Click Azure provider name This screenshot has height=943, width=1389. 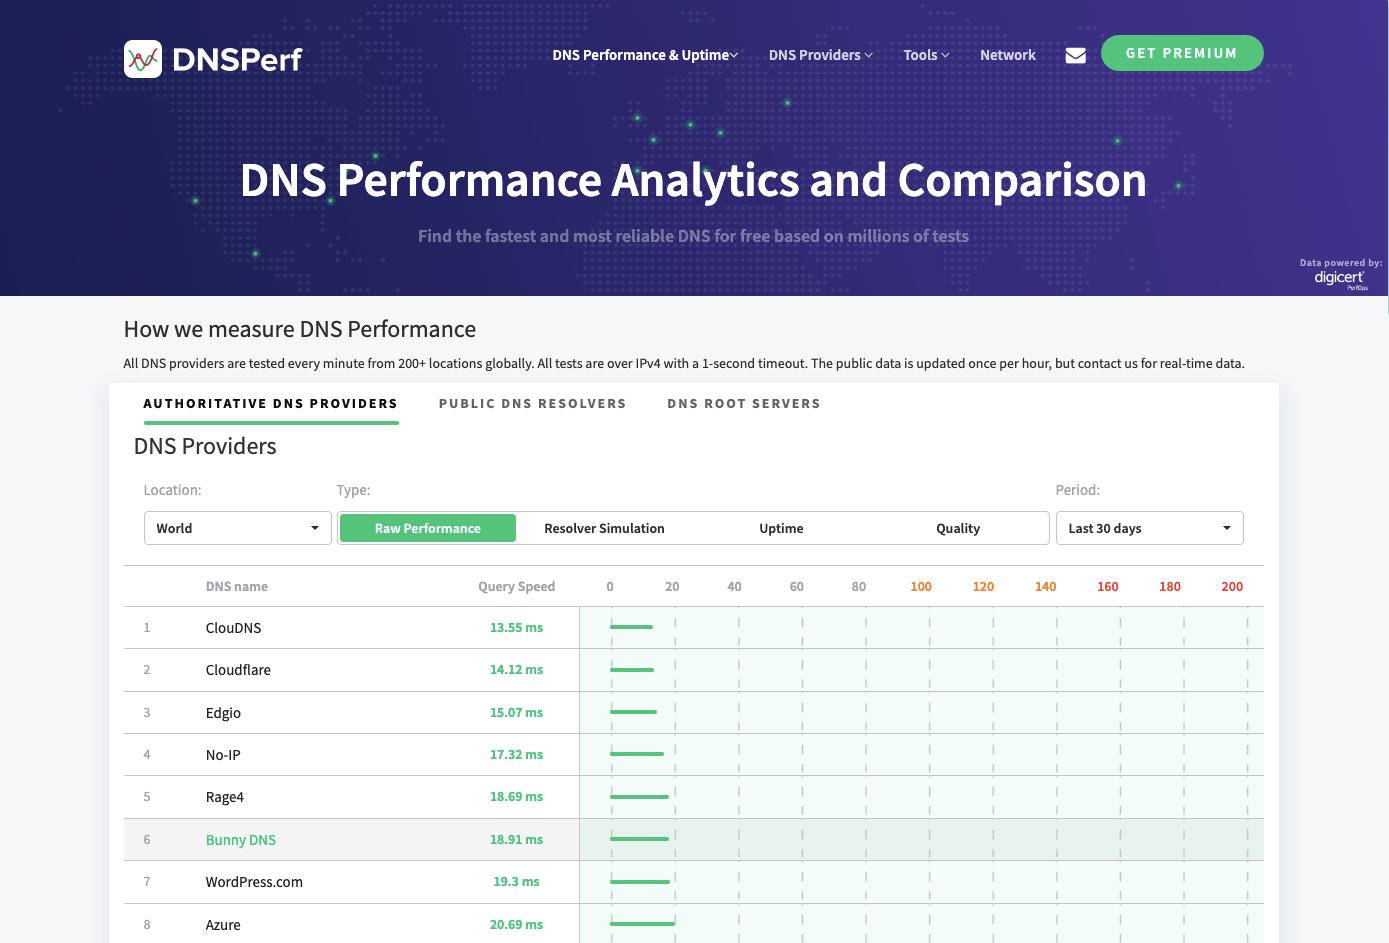coord(223,925)
